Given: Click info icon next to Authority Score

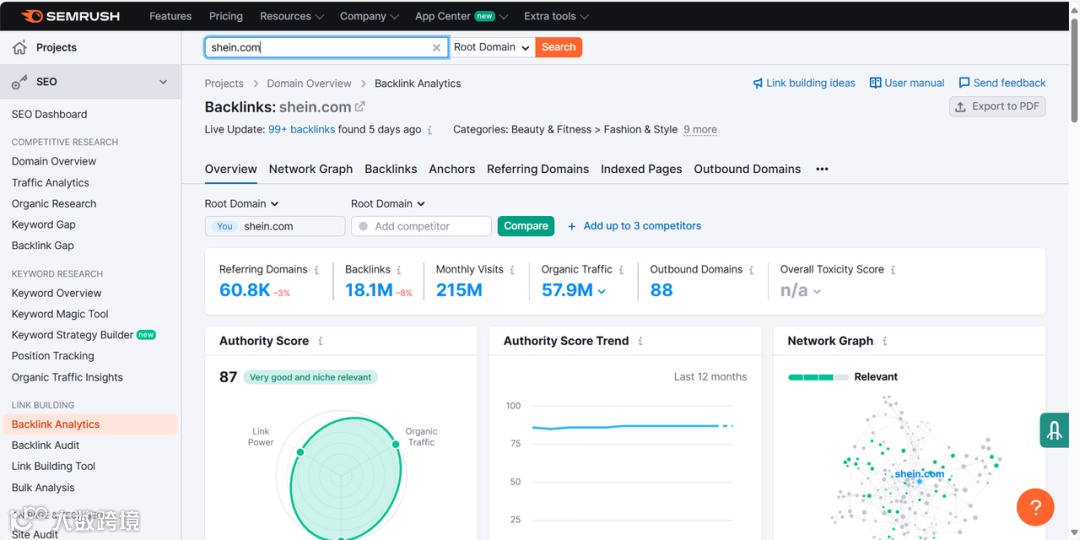Looking at the screenshot, I should (x=320, y=341).
